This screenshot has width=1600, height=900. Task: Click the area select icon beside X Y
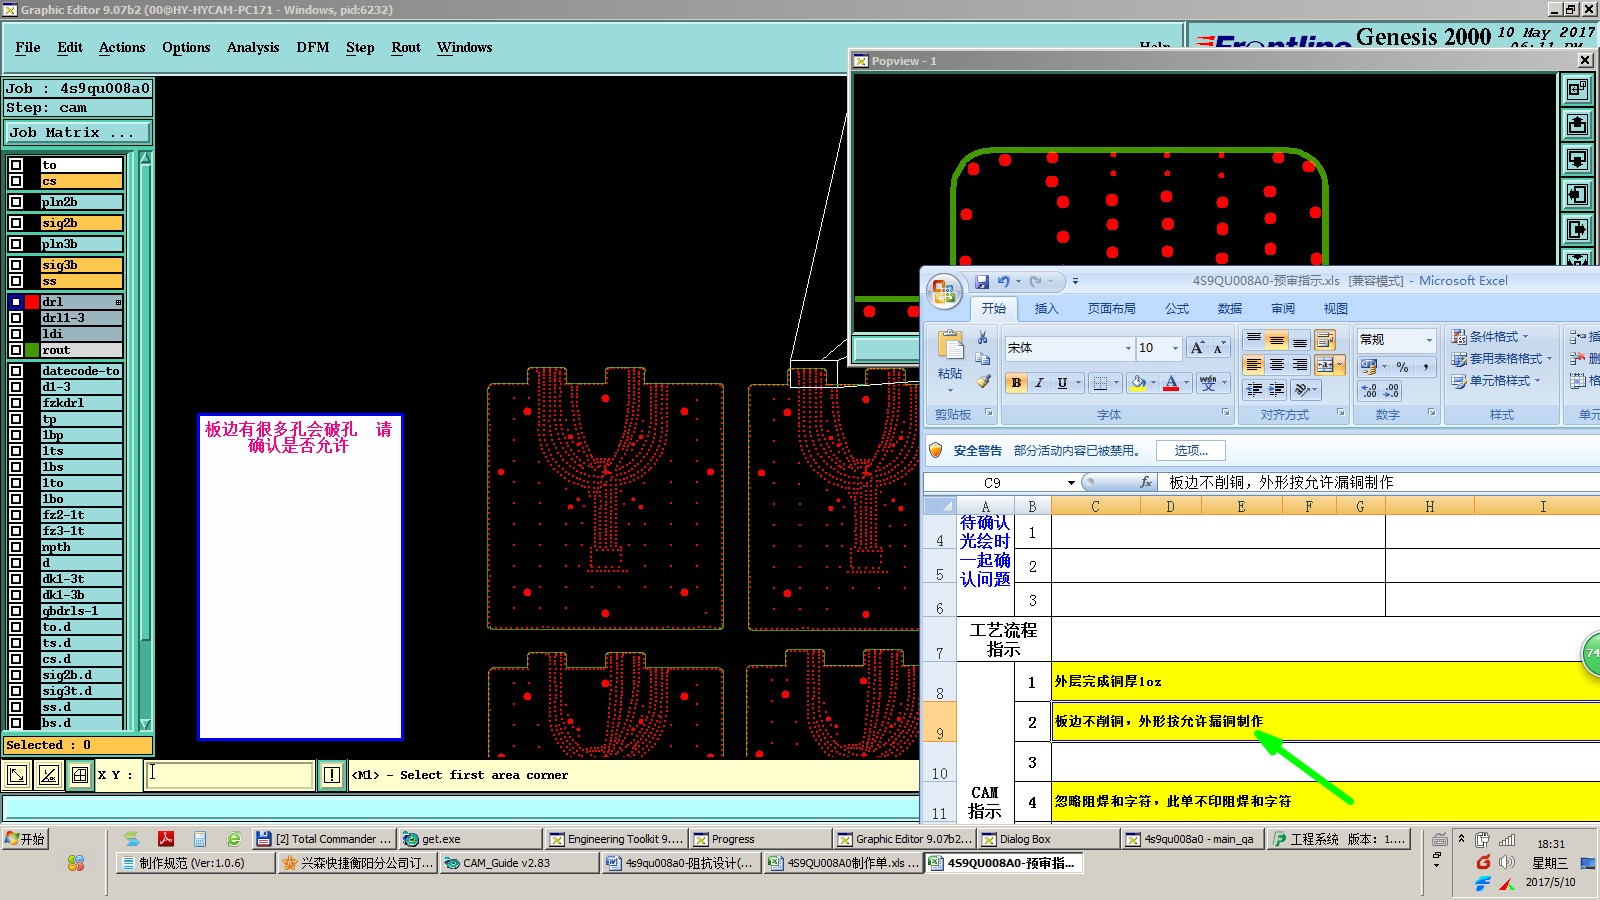[17, 775]
